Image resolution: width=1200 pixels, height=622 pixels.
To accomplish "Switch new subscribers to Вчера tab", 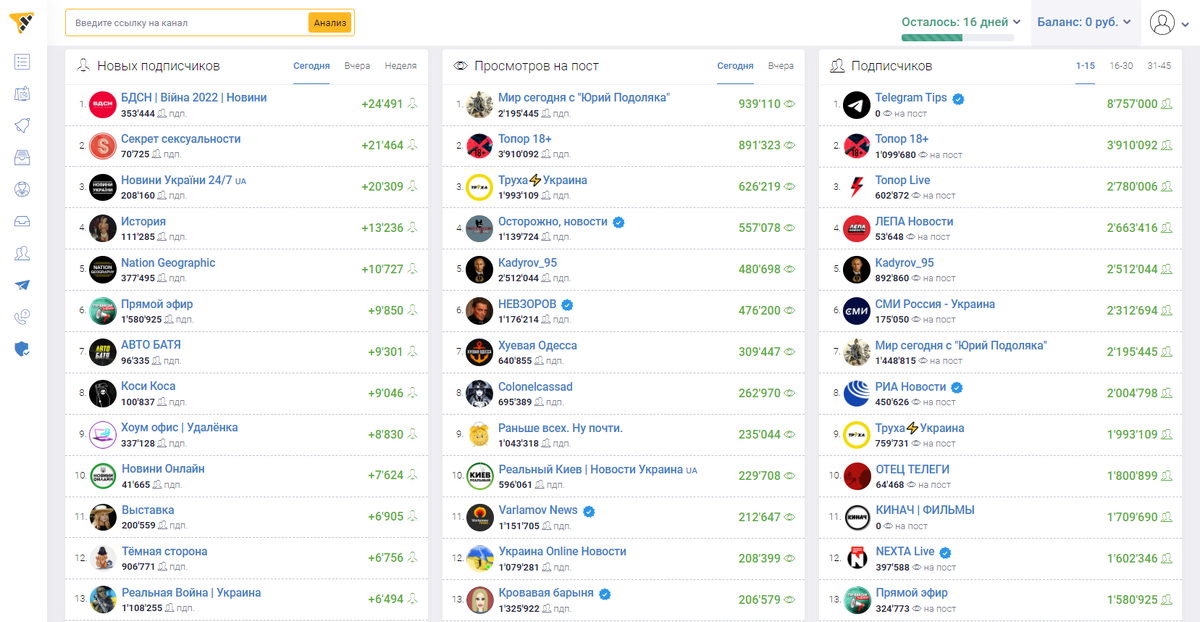I will click(x=357, y=66).
